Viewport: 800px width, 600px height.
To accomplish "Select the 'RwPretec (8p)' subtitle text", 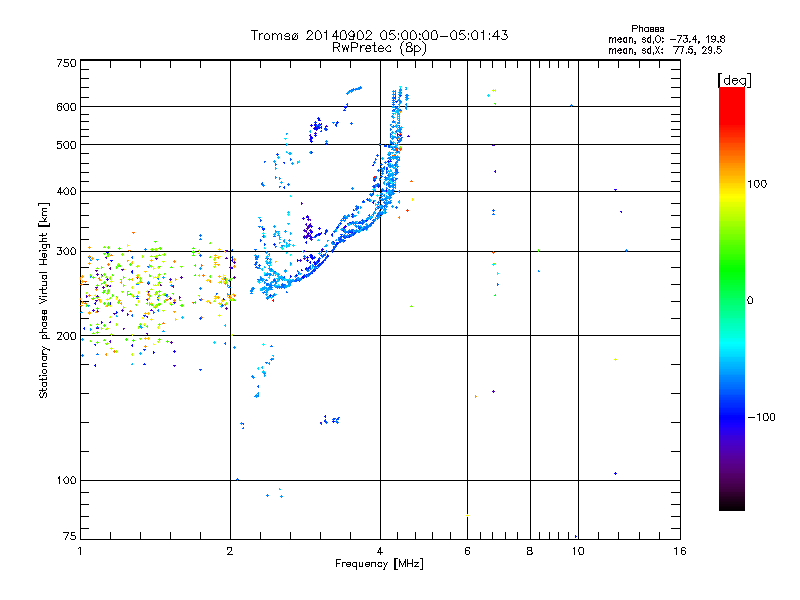I will 379,48.
